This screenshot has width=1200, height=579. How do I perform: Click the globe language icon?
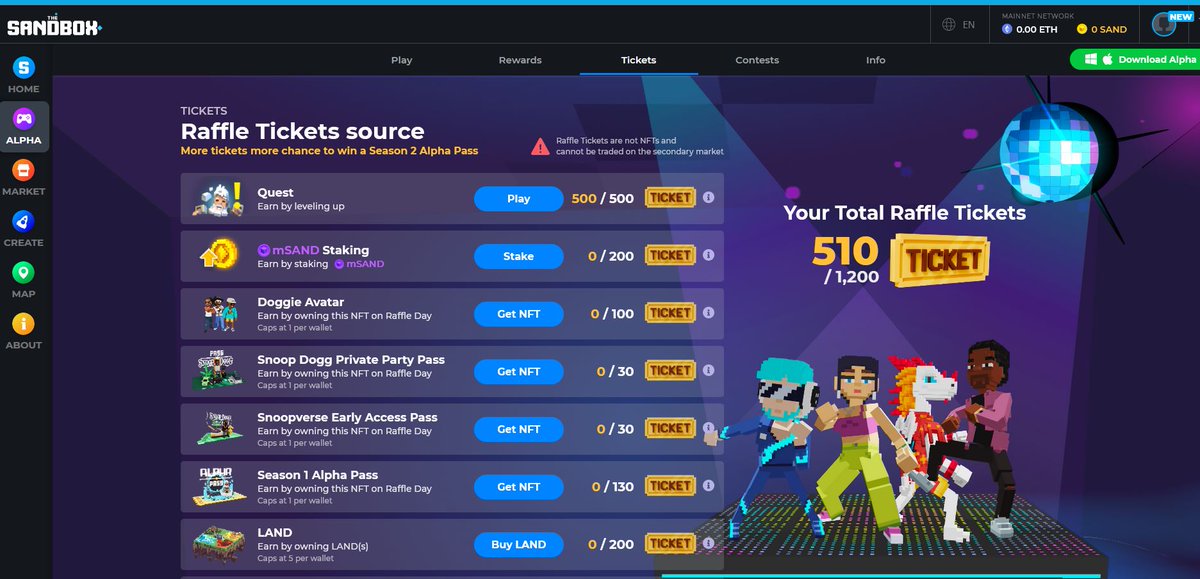[949, 24]
